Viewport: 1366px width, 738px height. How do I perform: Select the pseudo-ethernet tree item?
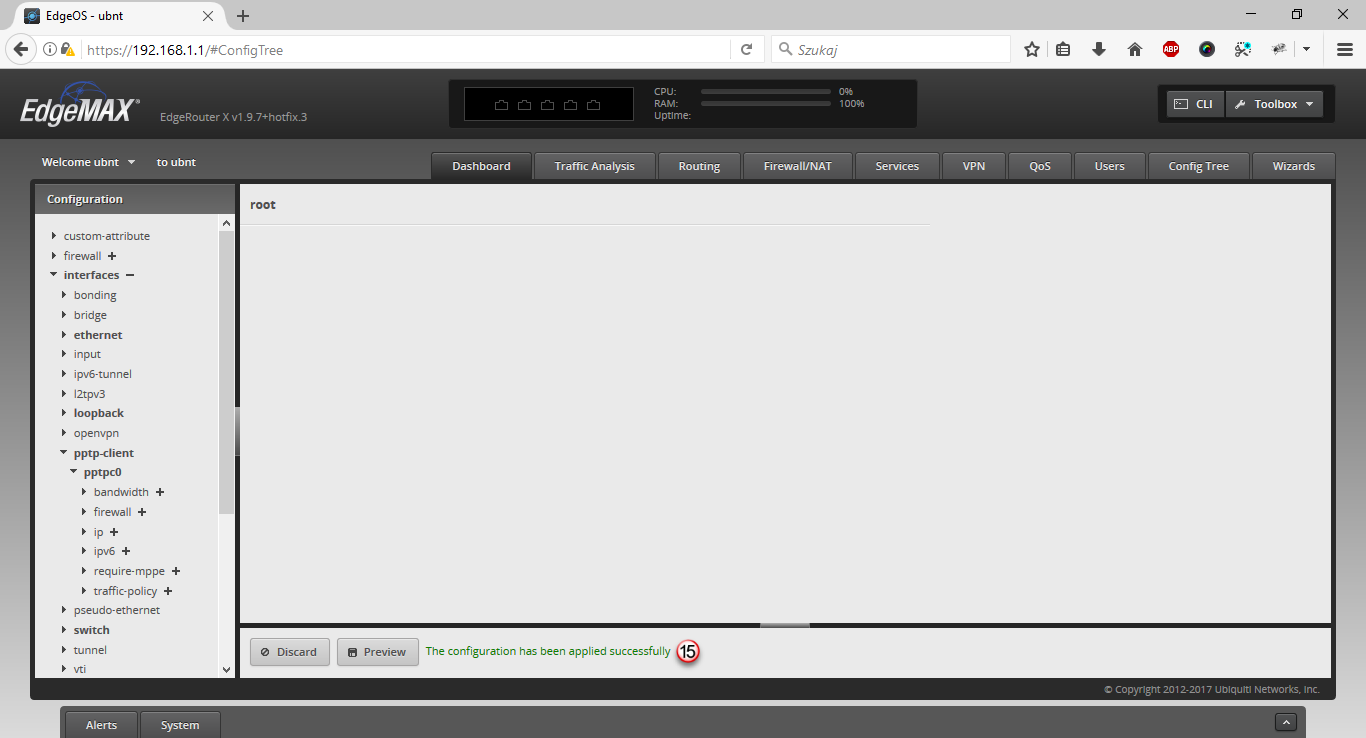click(117, 610)
